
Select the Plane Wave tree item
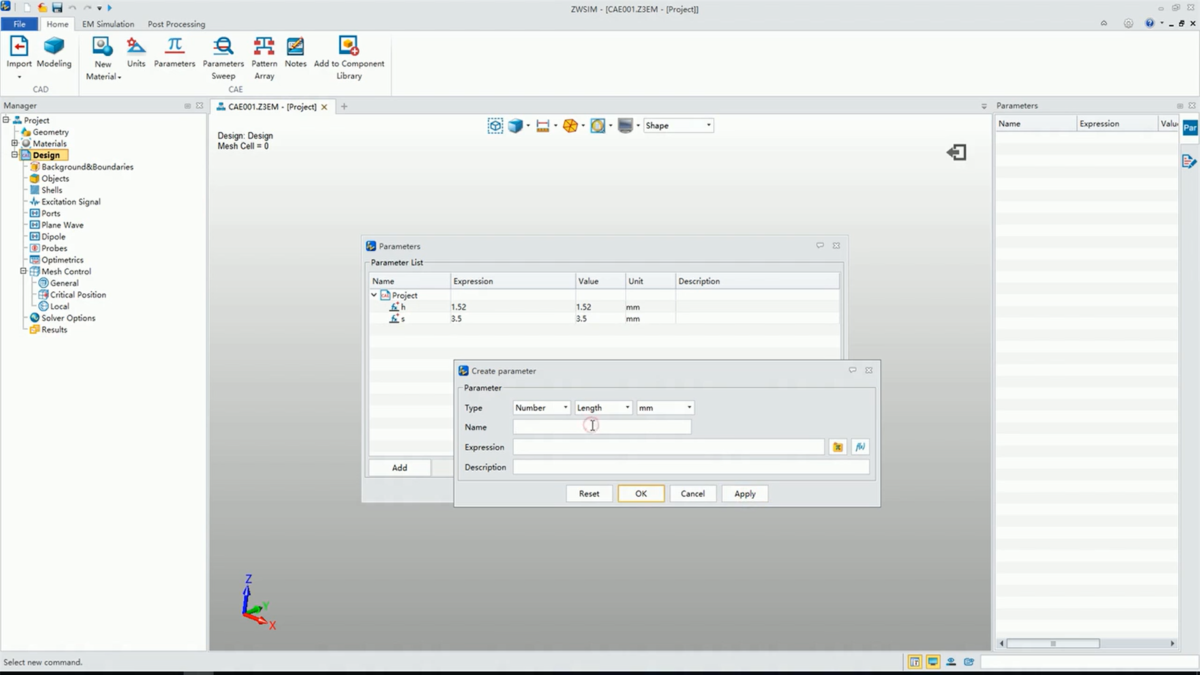(62, 225)
